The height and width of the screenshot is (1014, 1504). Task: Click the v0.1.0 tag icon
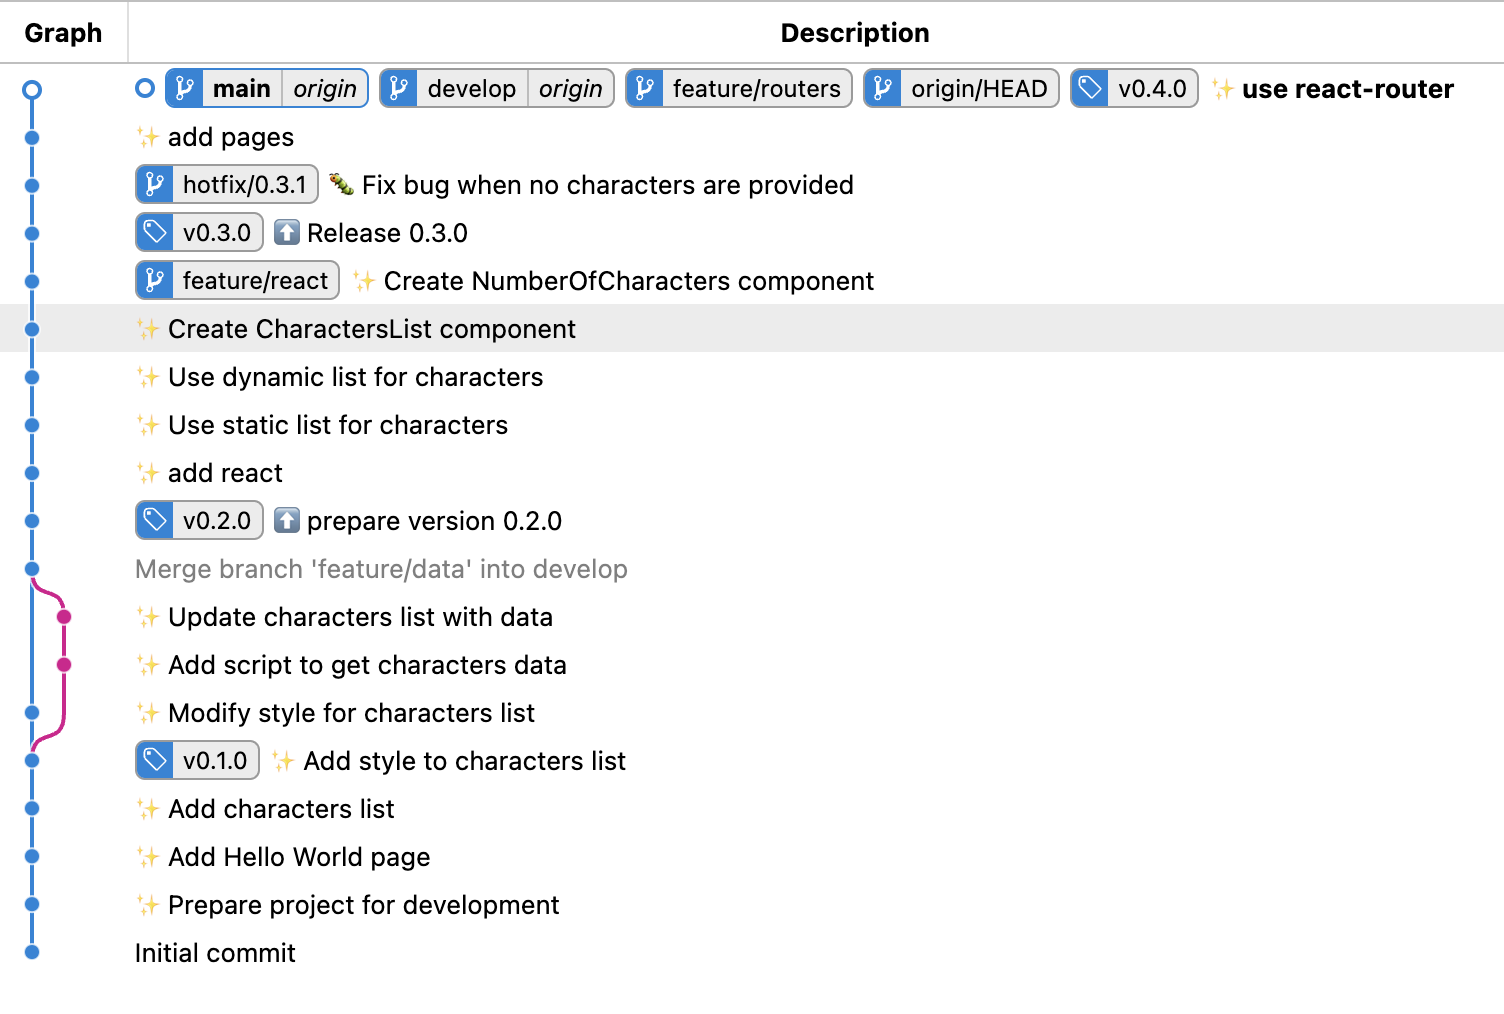pos(155,761)
